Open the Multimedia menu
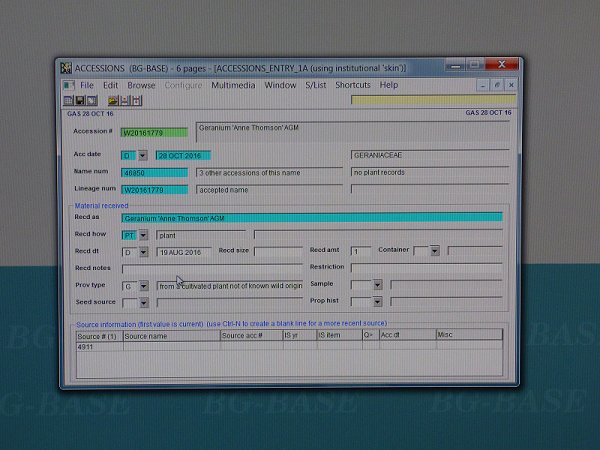The height and width of the screenshot is (450, 600). tap(233, 85)
